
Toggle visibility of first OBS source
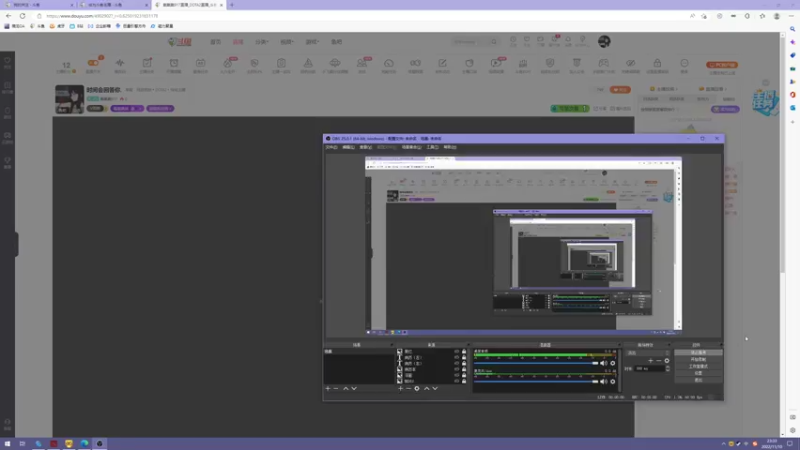(x=457, y=352)
